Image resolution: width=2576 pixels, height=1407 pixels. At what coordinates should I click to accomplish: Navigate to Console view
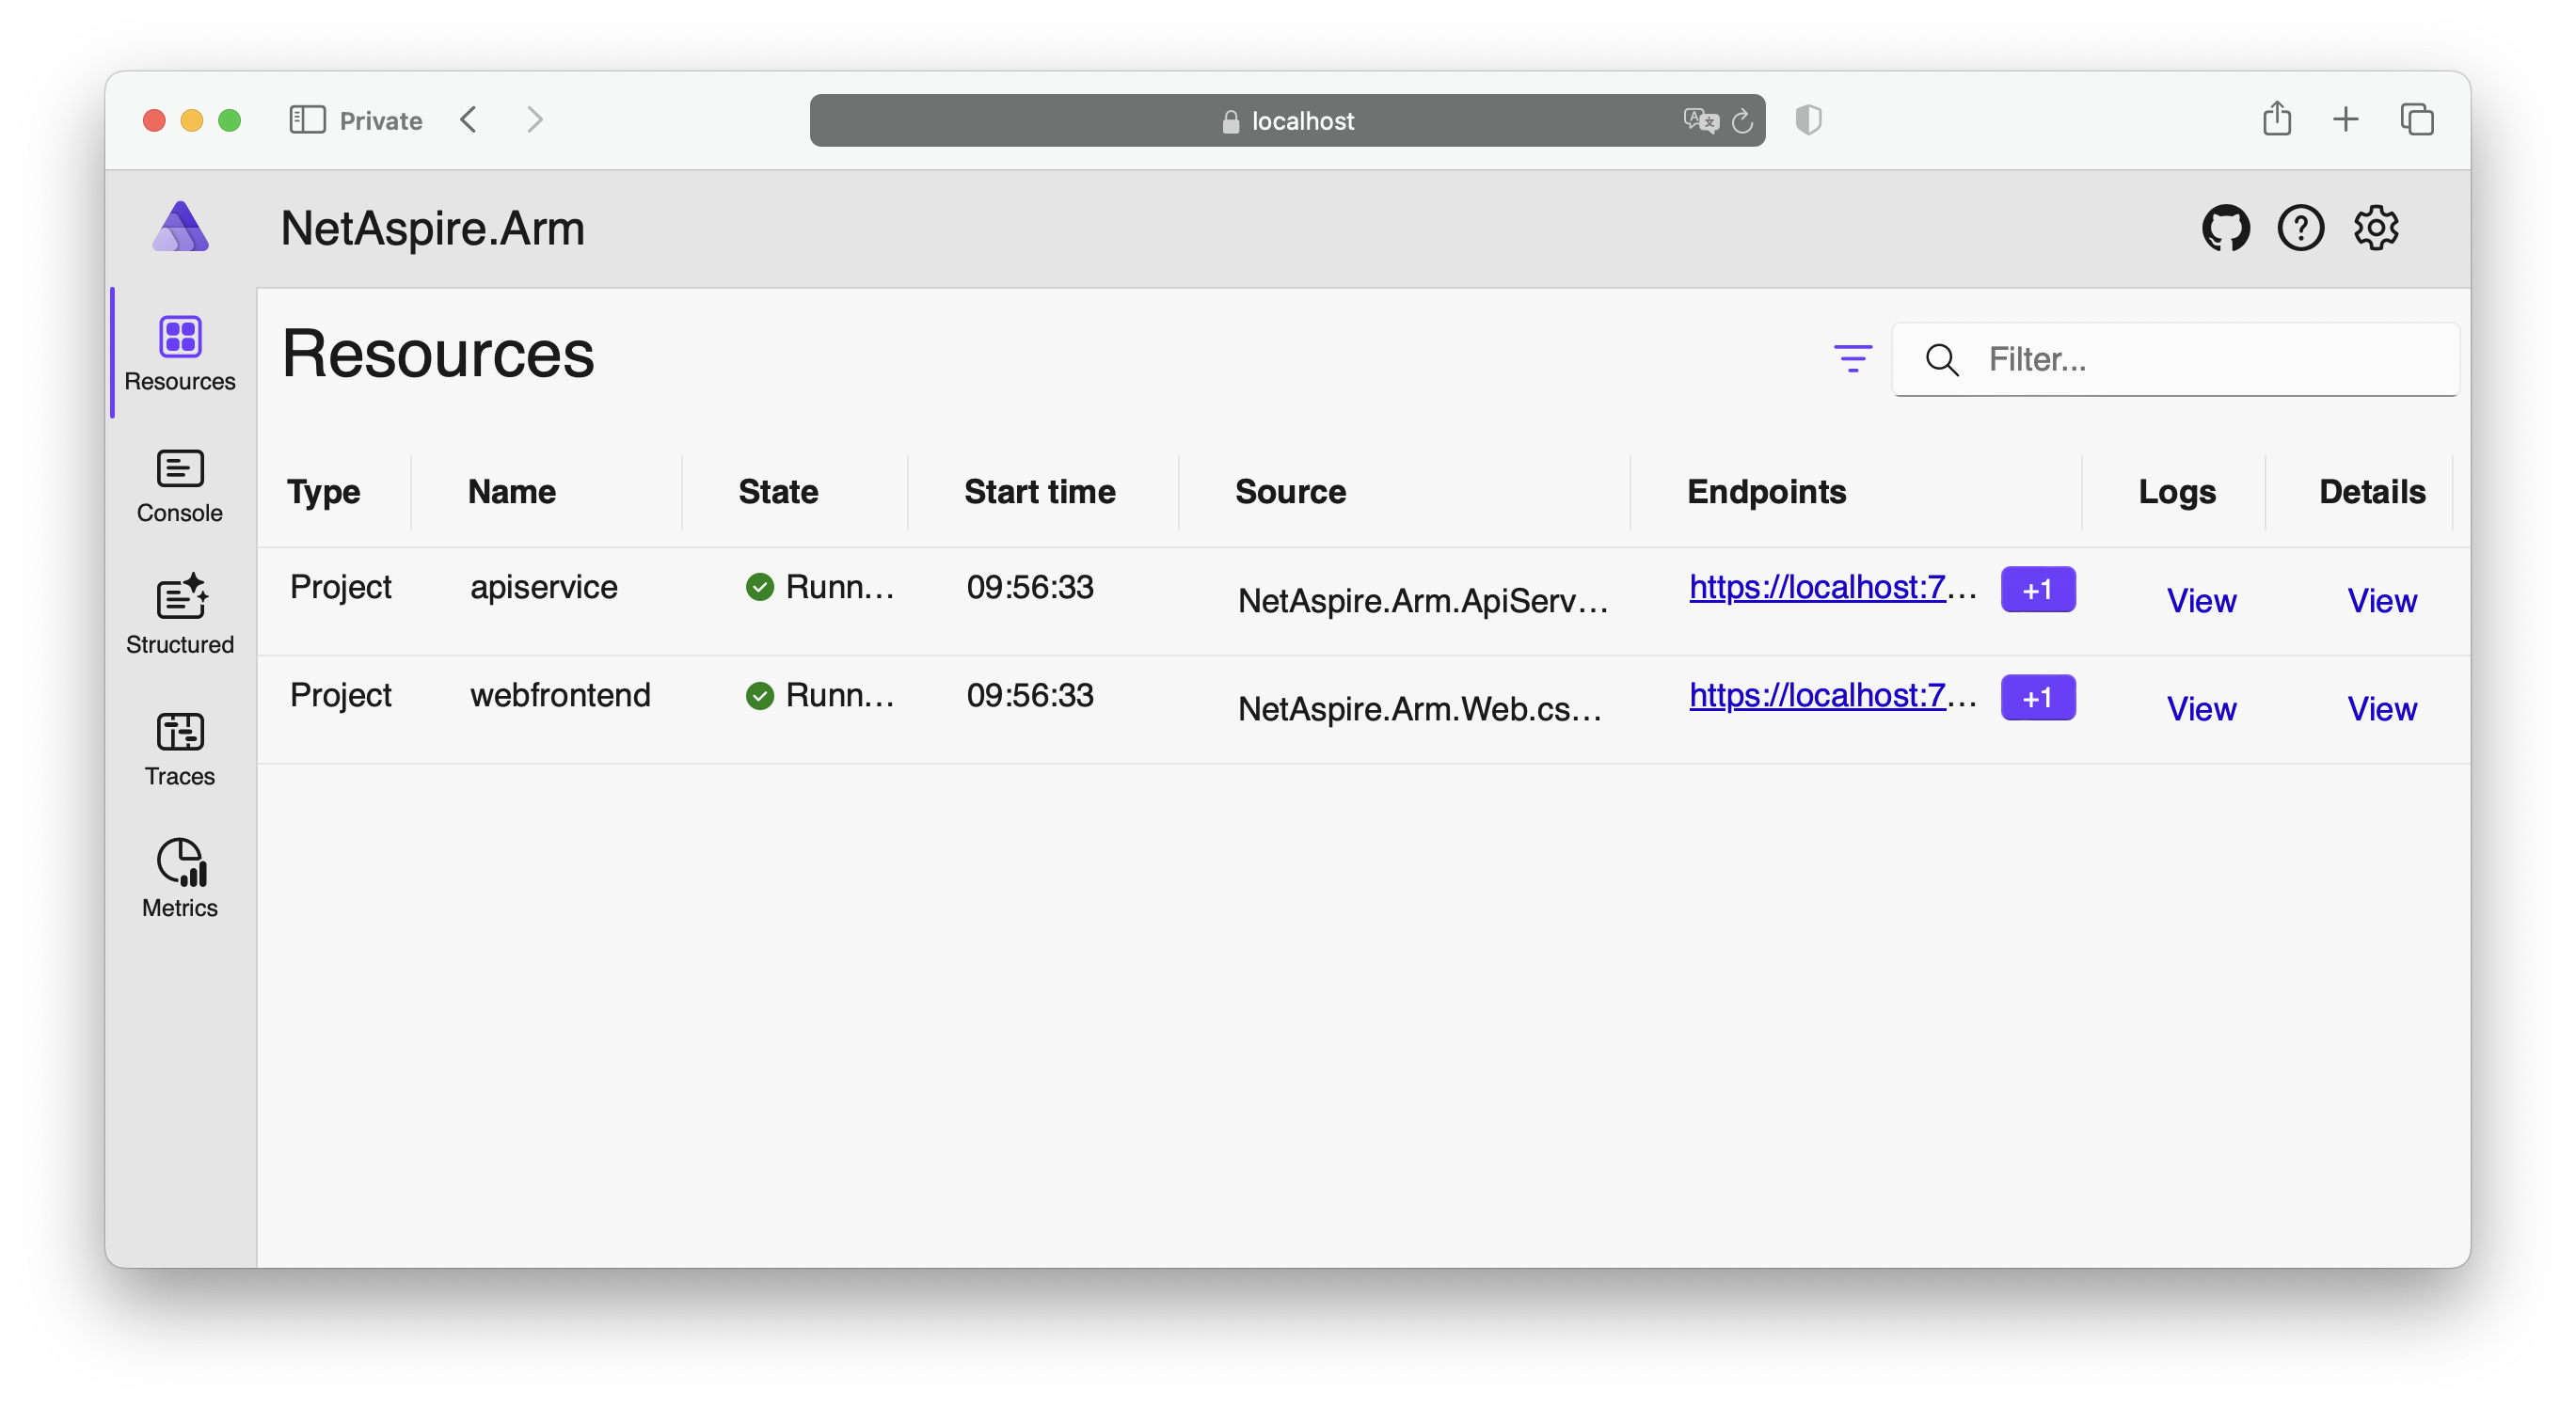[x=179, y=485]
